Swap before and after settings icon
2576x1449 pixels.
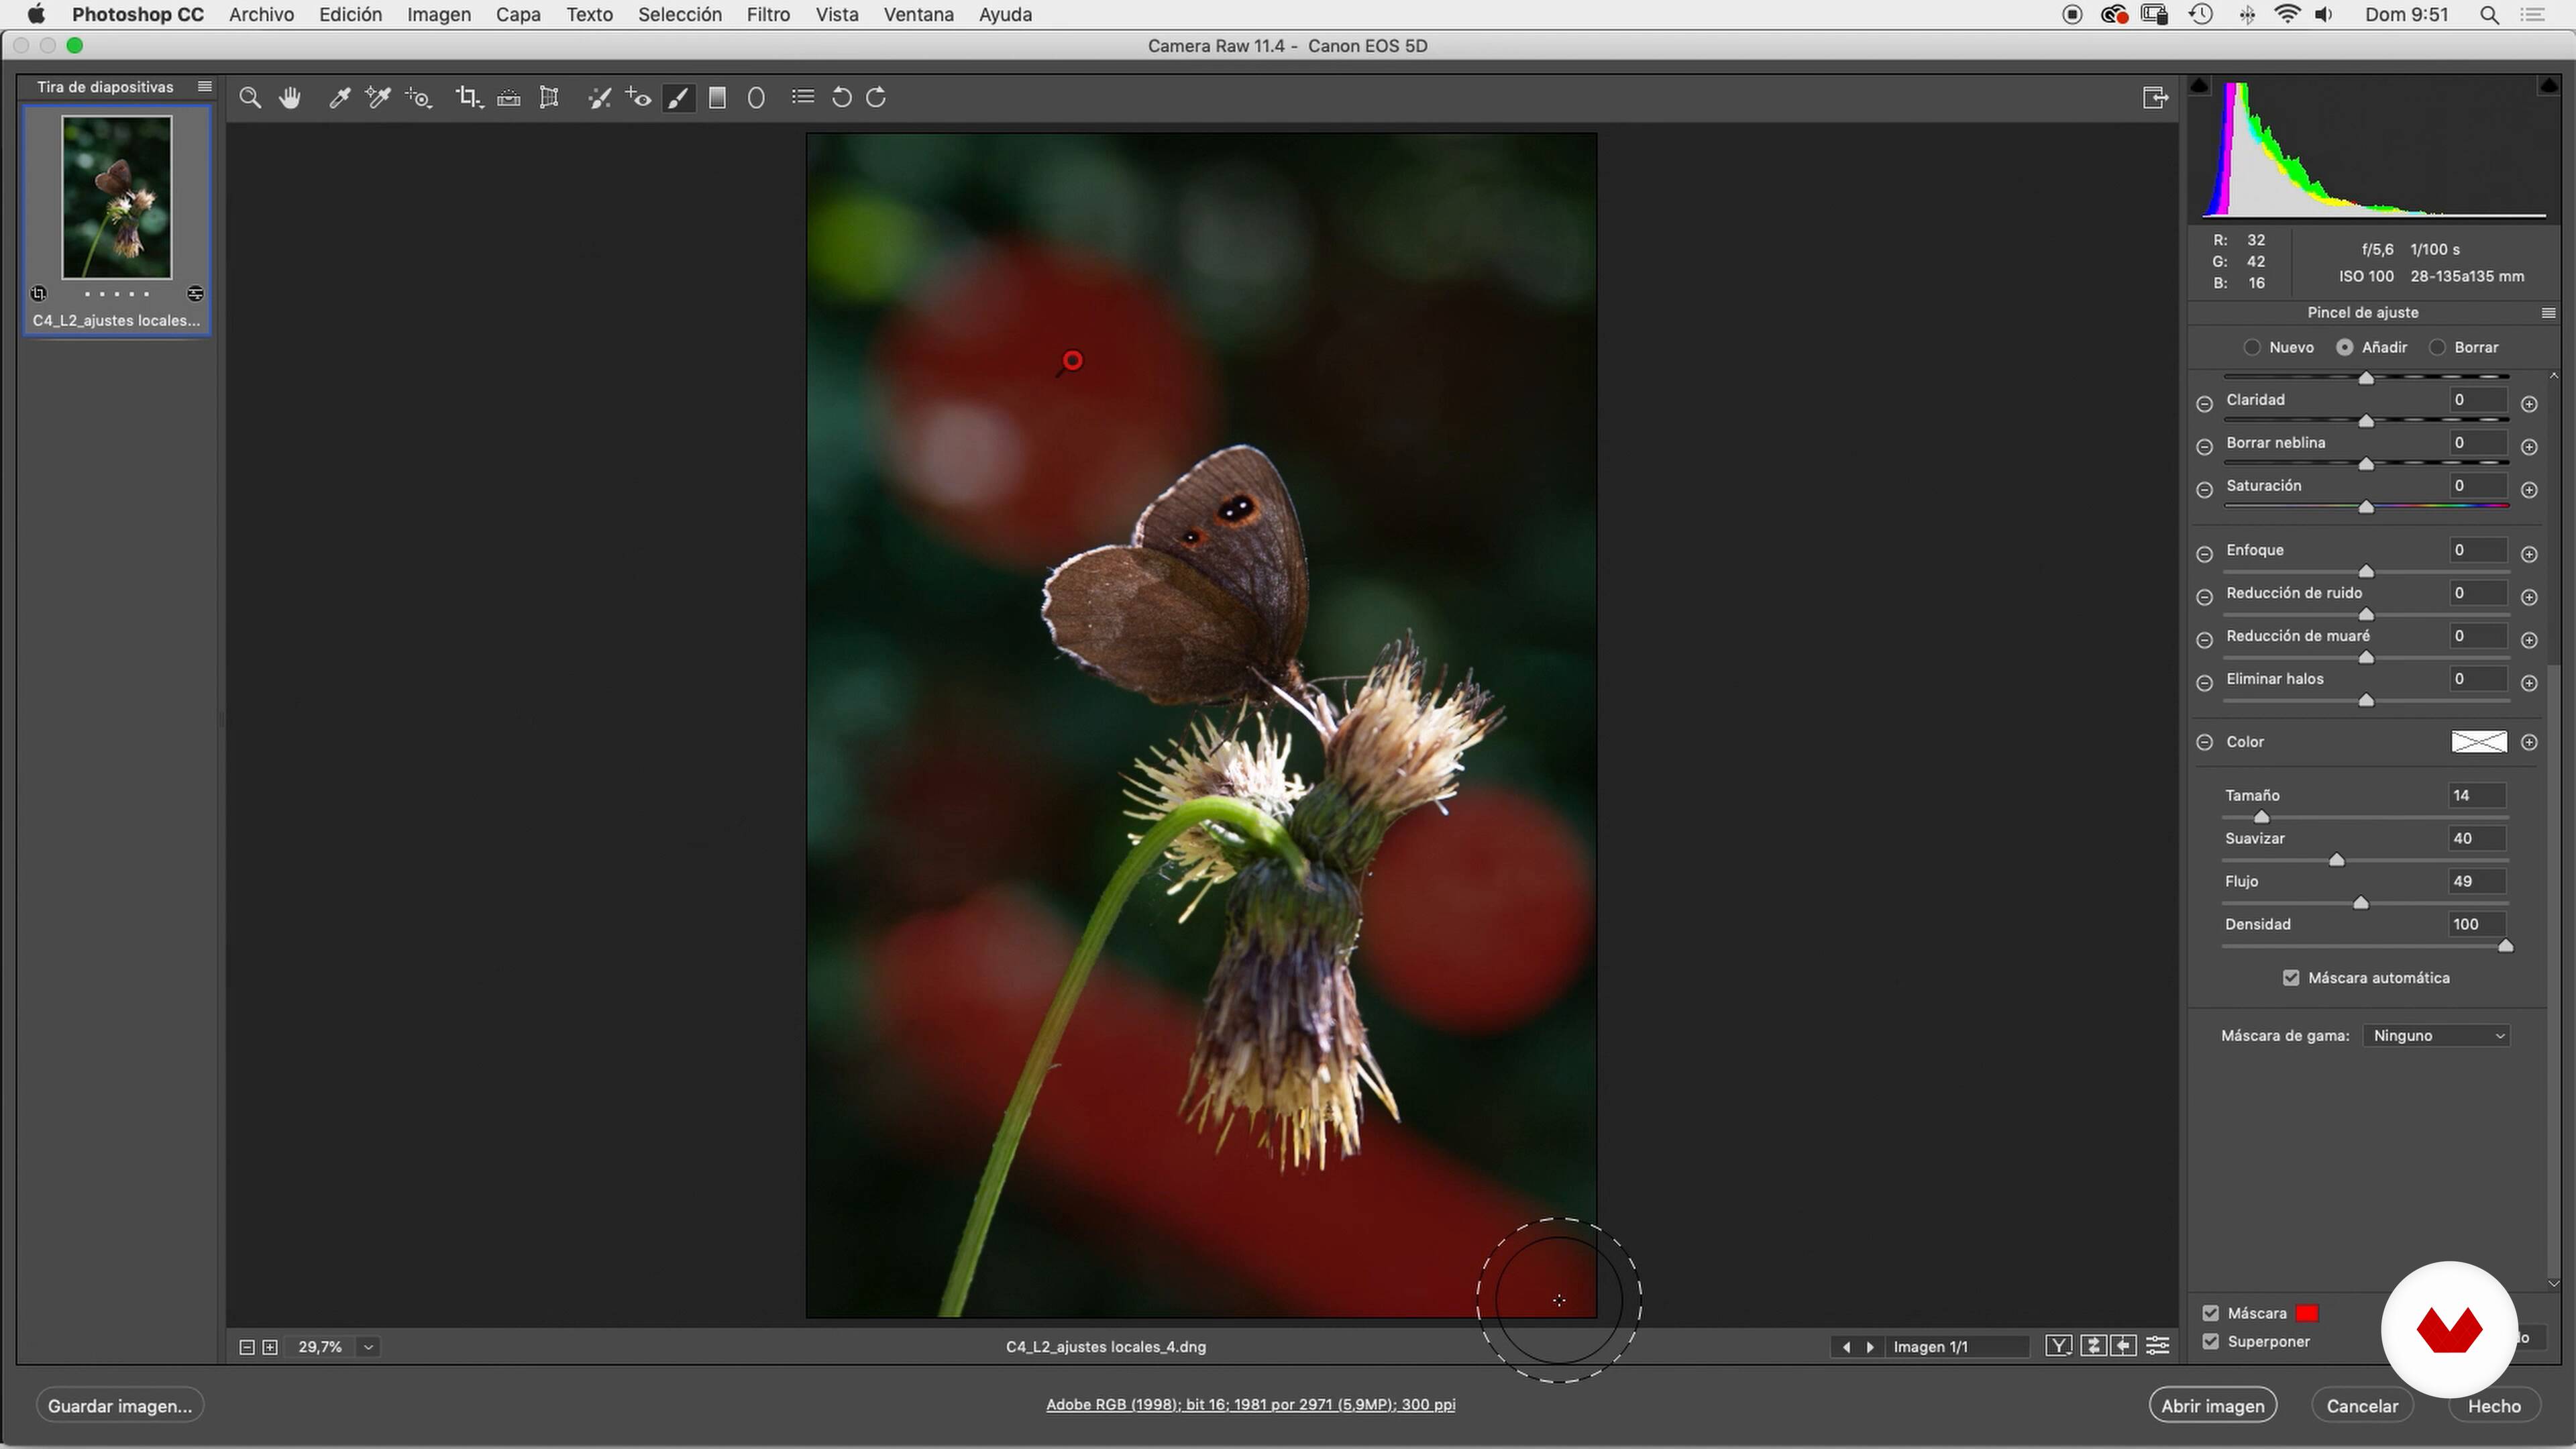pos(2093,1346)
